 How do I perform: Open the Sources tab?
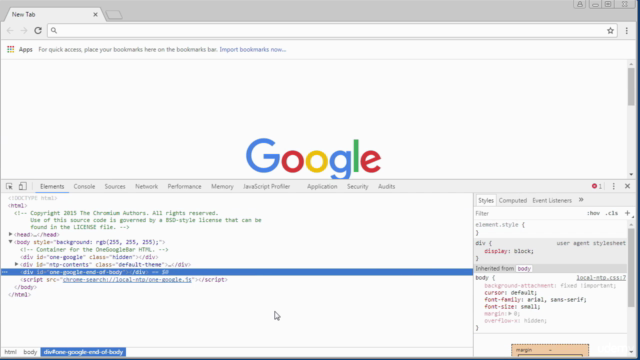(x=115, y=187)
